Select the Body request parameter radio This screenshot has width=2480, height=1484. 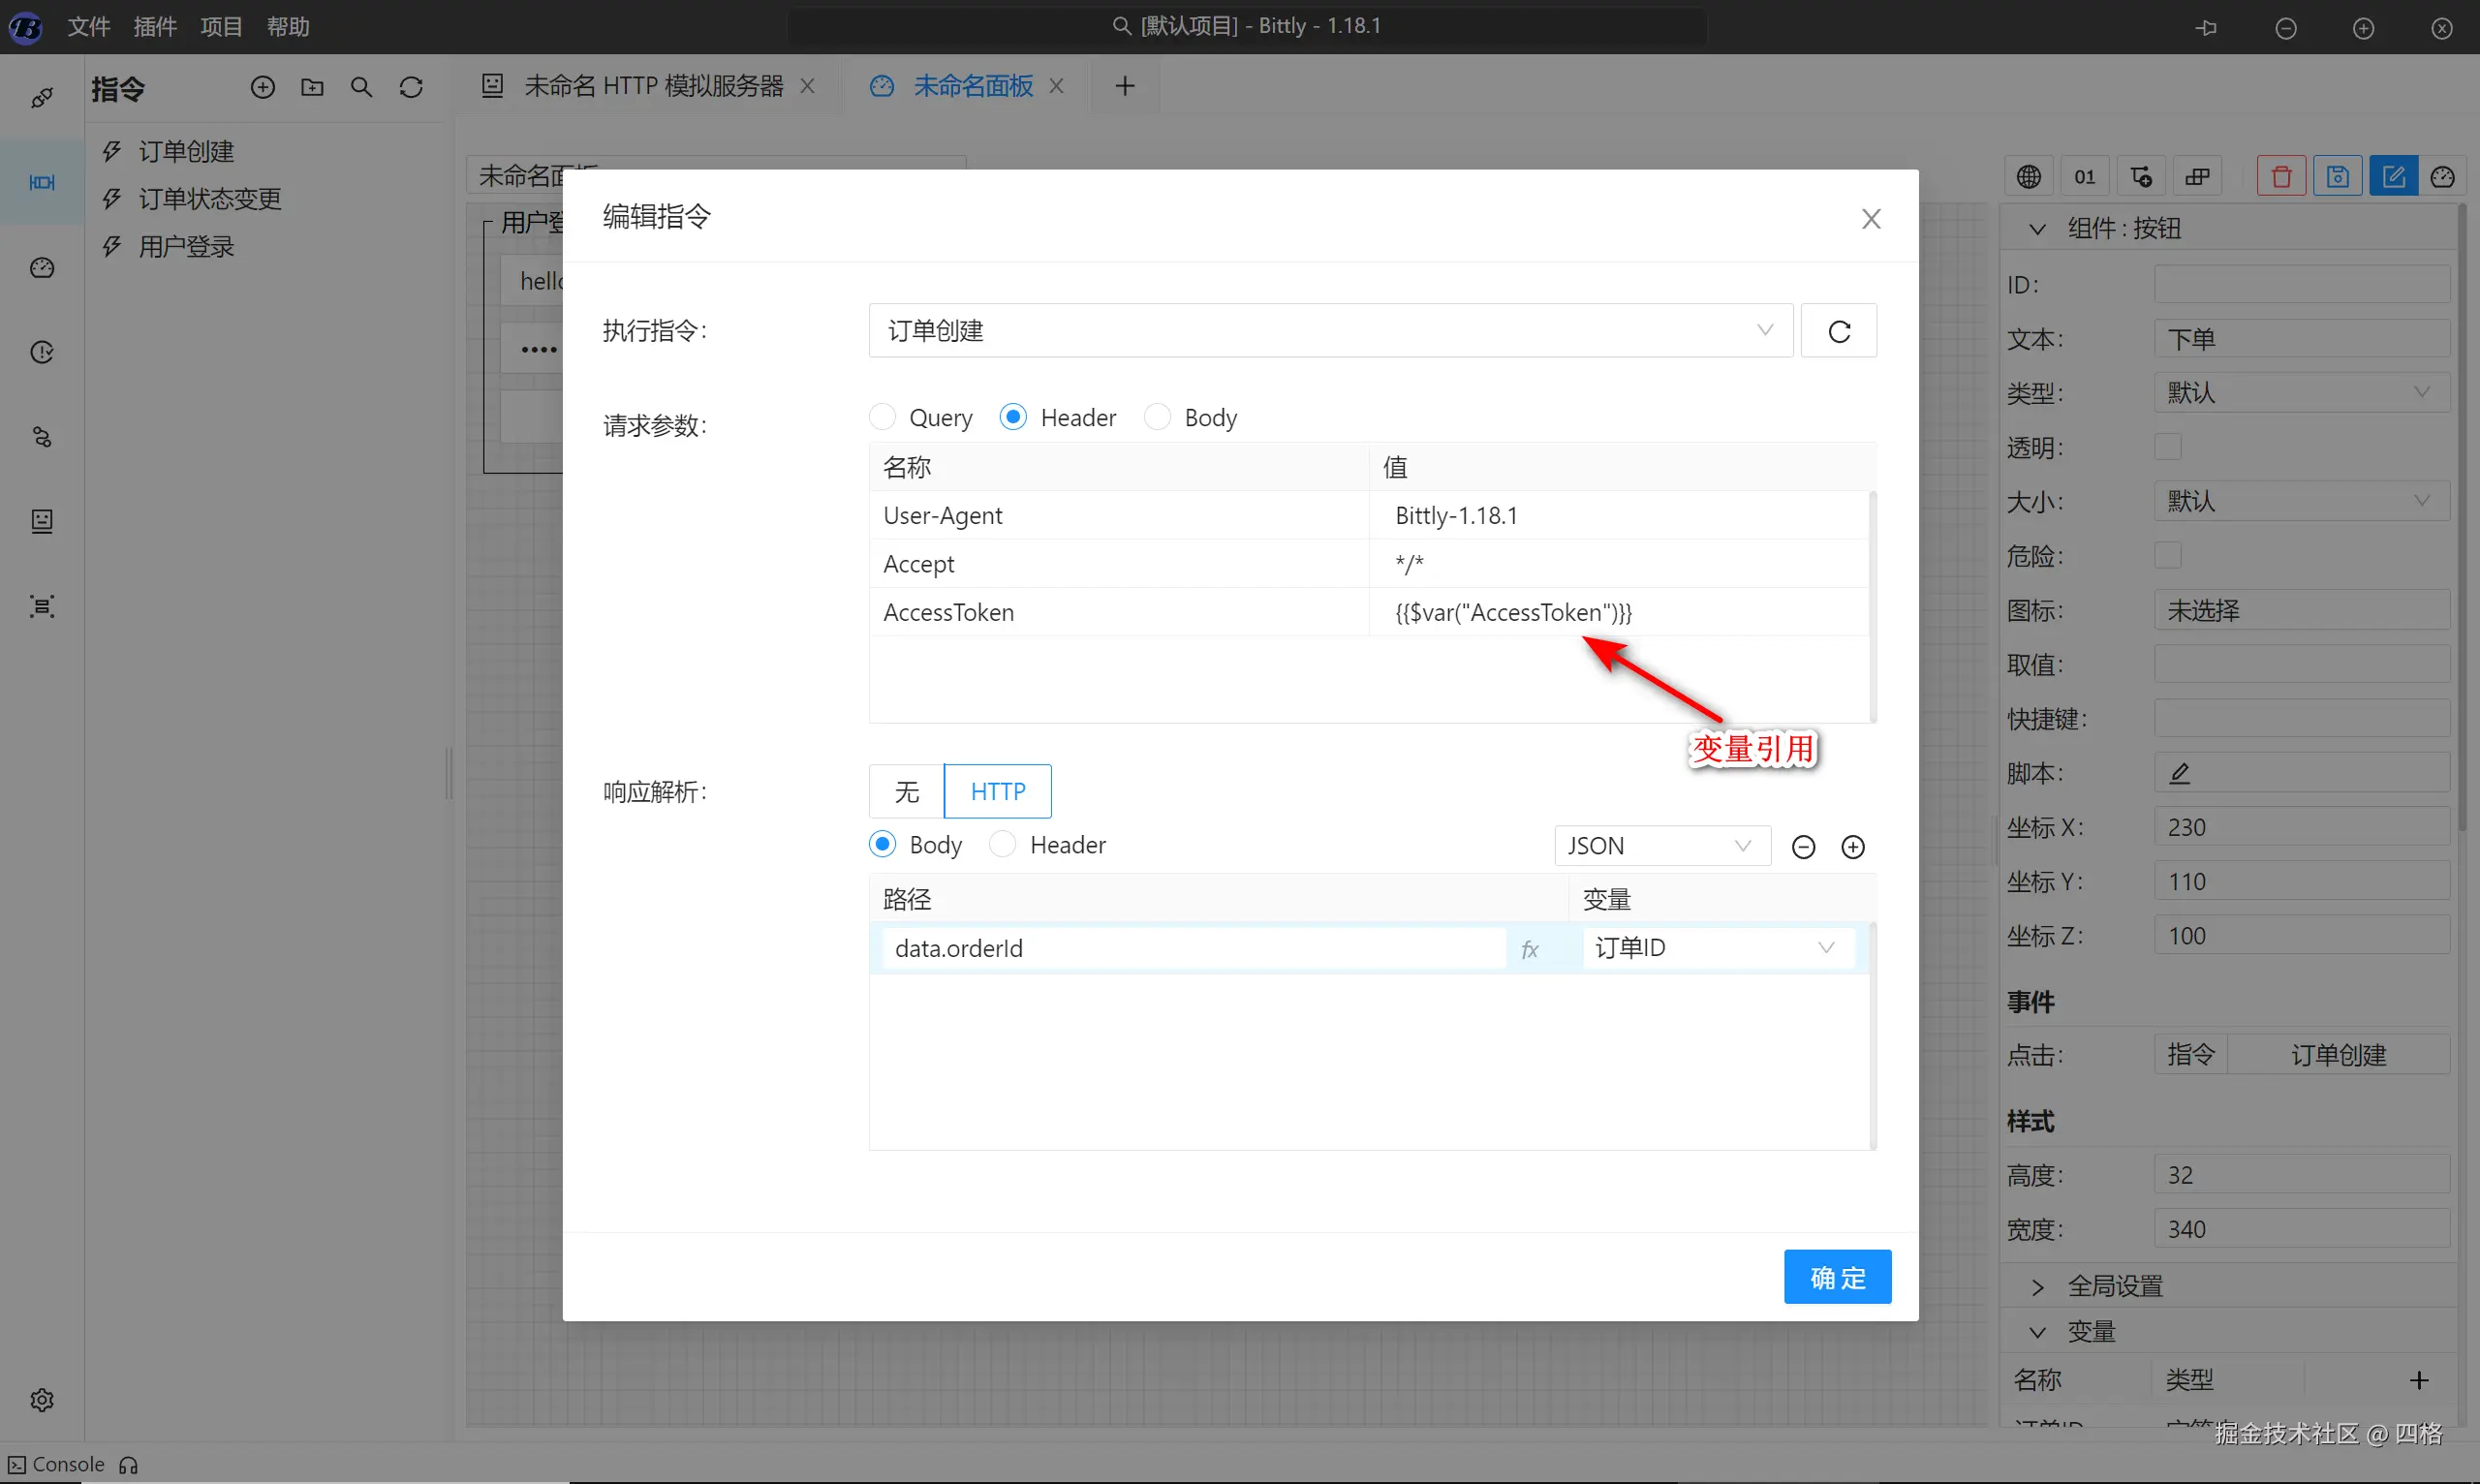point(1157,417)
